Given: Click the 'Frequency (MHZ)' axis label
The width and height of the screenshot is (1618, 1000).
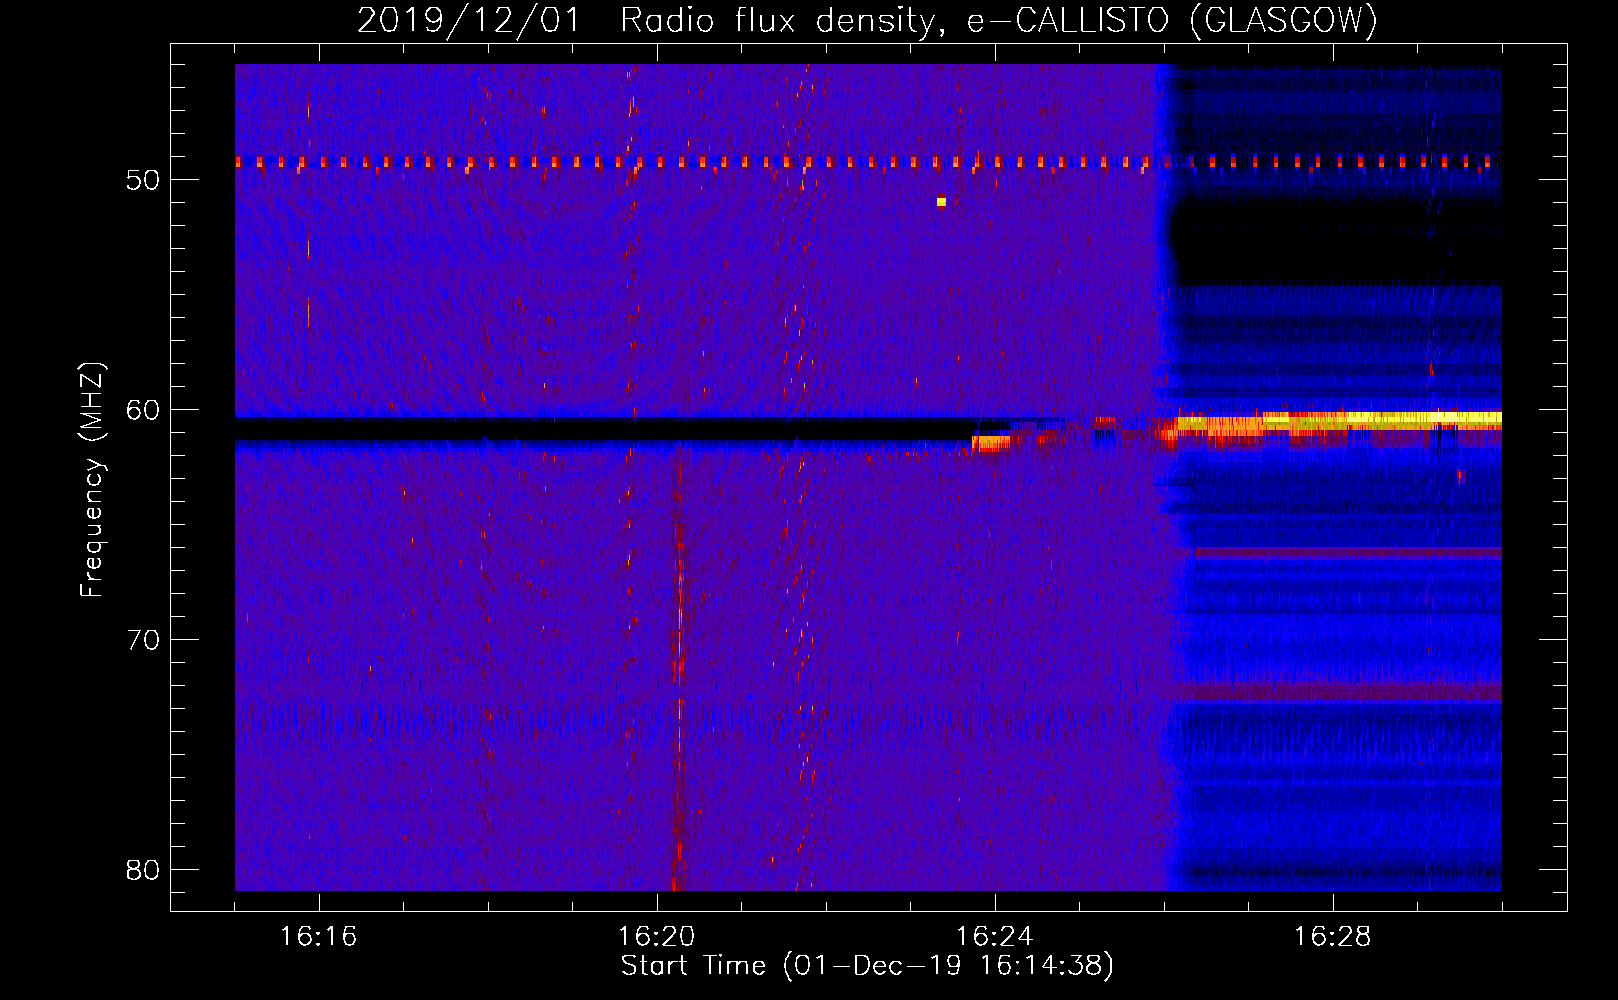Looking at the screenshot, I should (x=92, y=480).
